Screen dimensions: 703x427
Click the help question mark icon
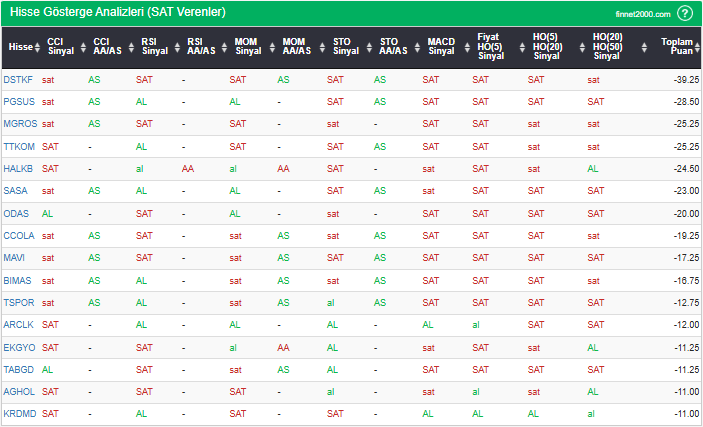point(685,13)
